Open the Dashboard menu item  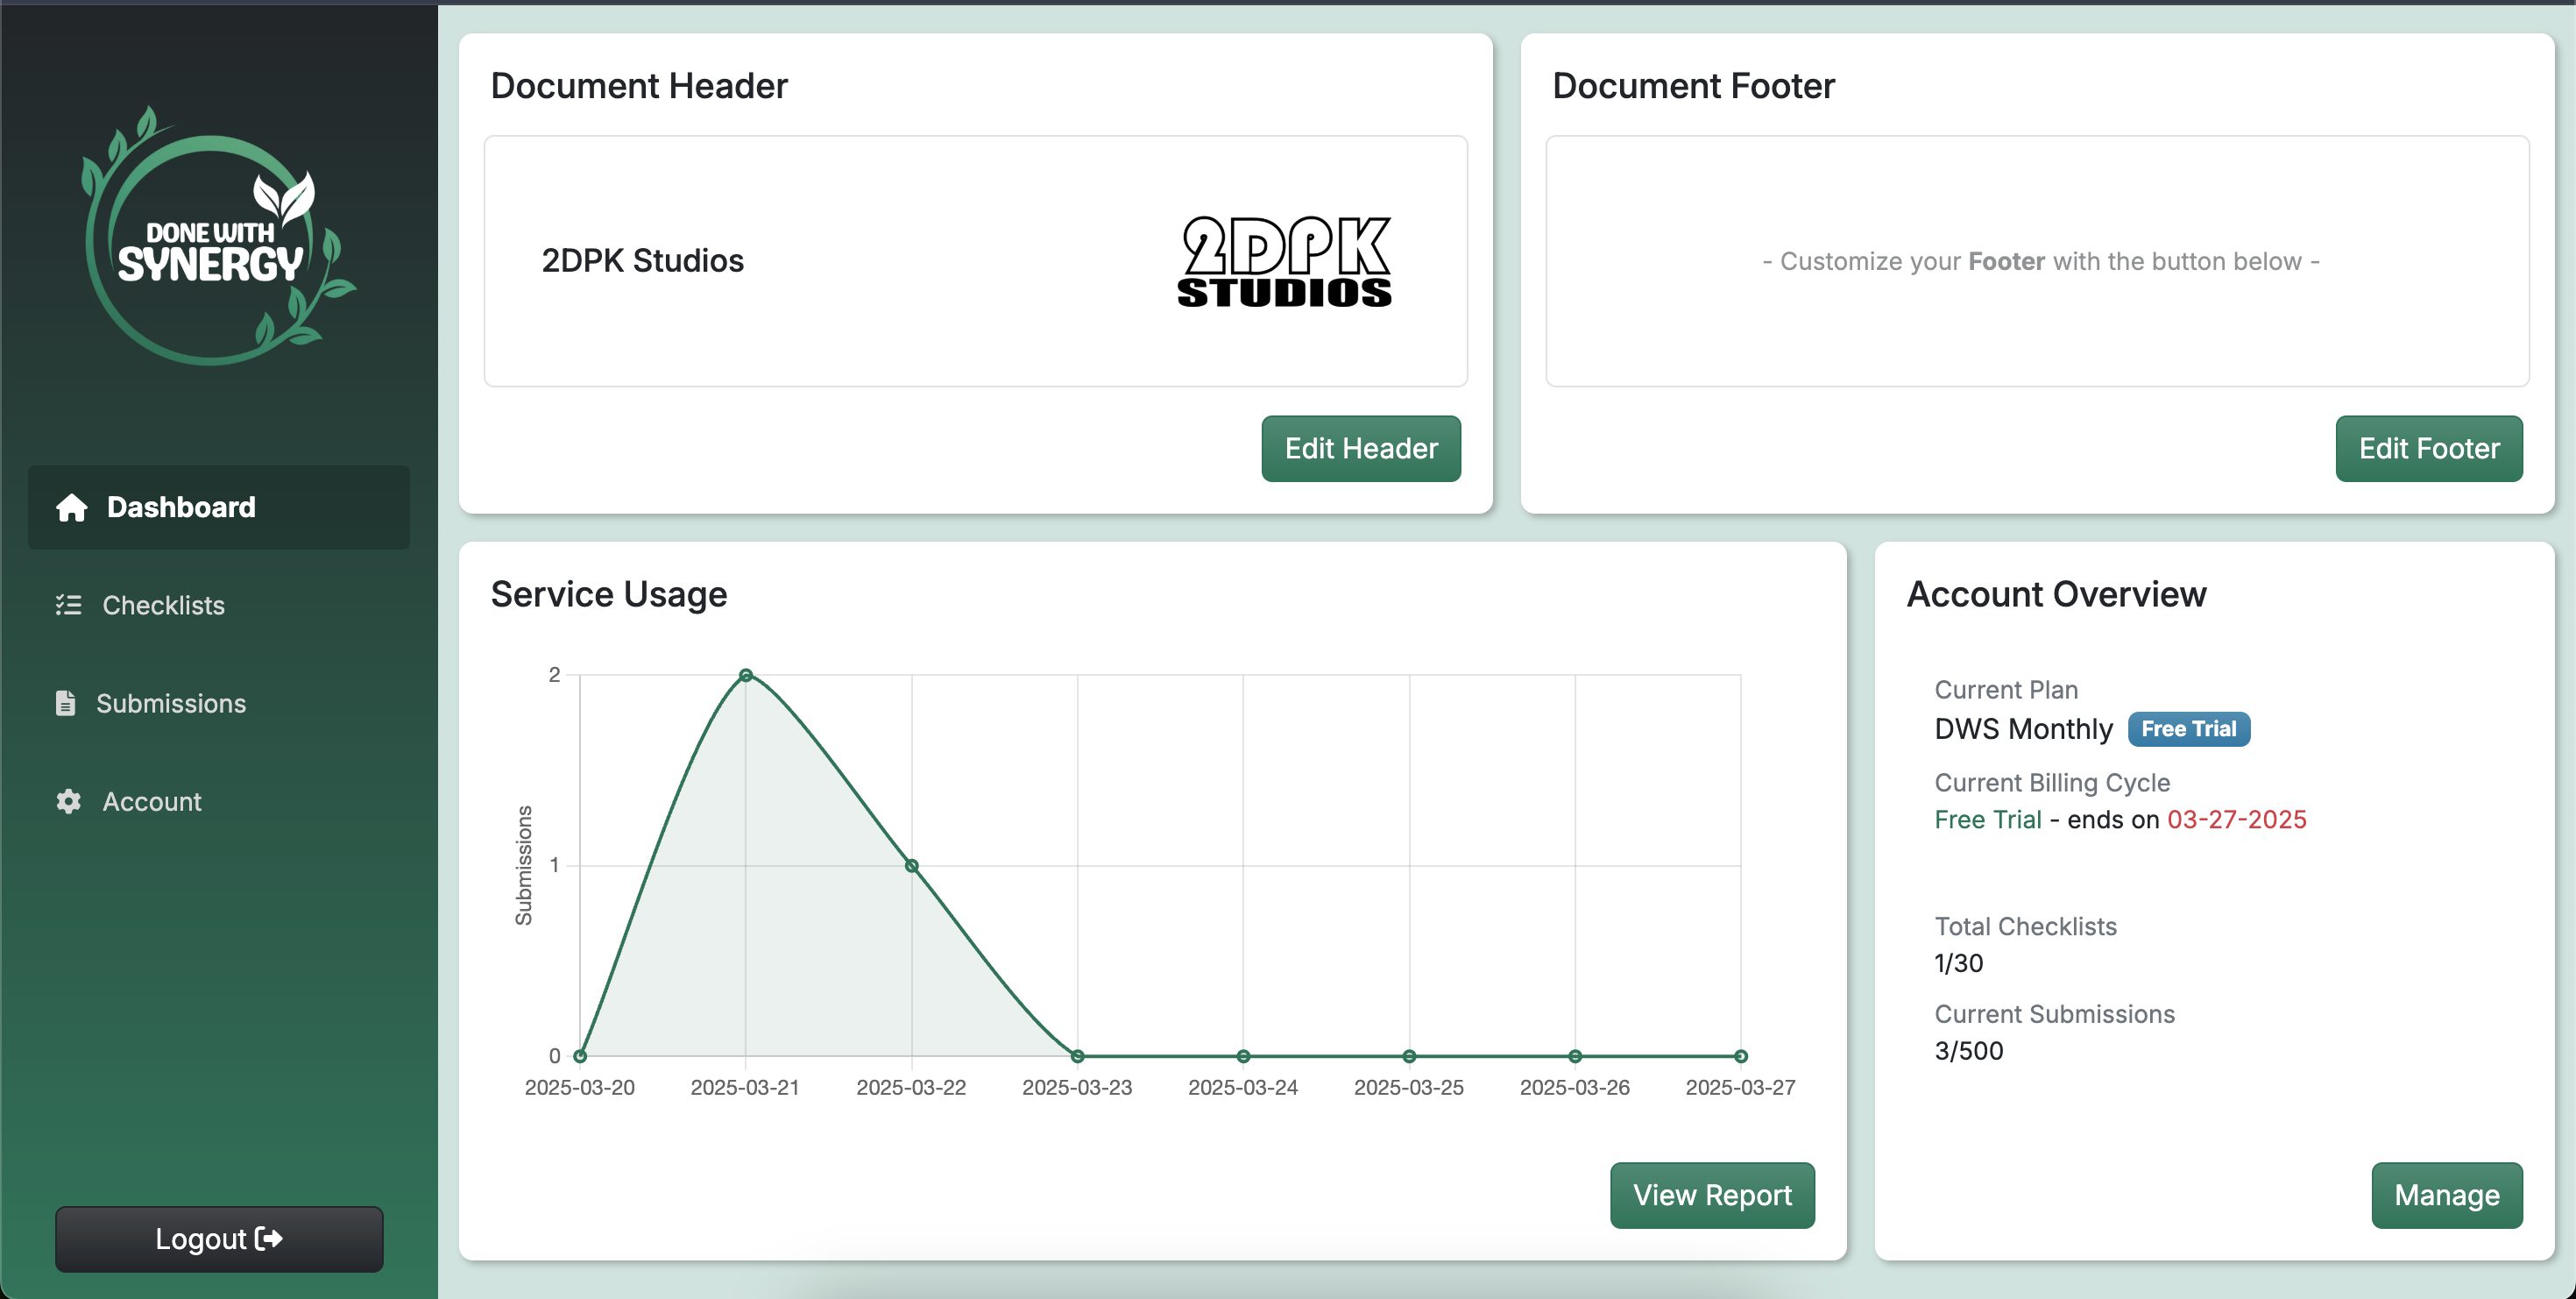(x=219, y=507)
